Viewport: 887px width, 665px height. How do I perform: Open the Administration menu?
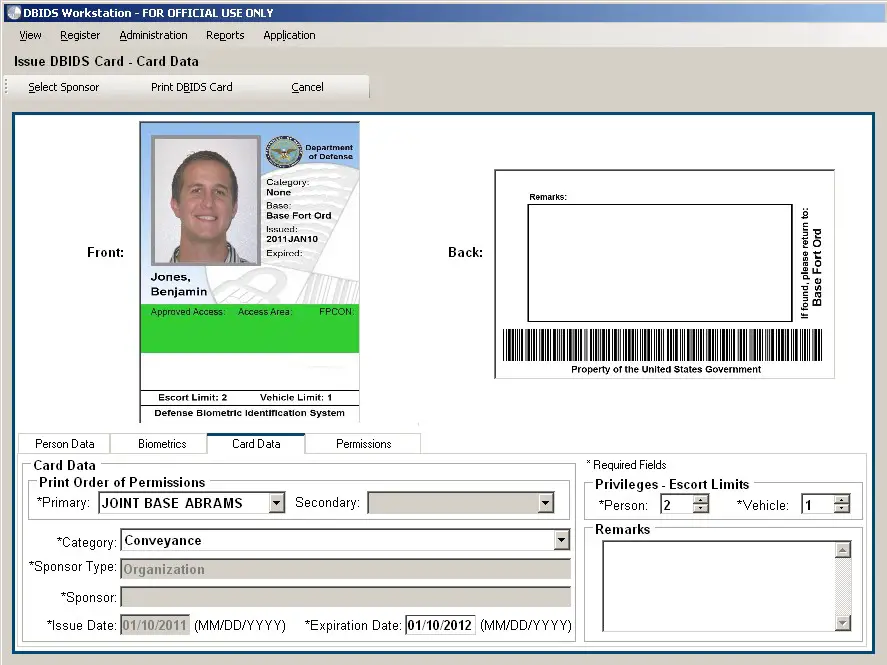click(153, 35)
